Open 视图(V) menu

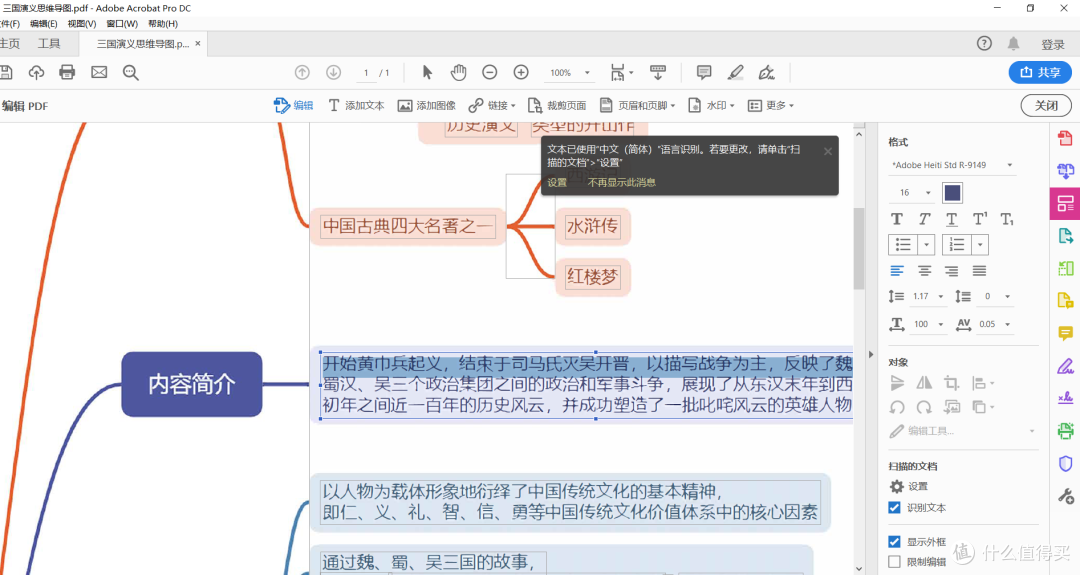82,23
